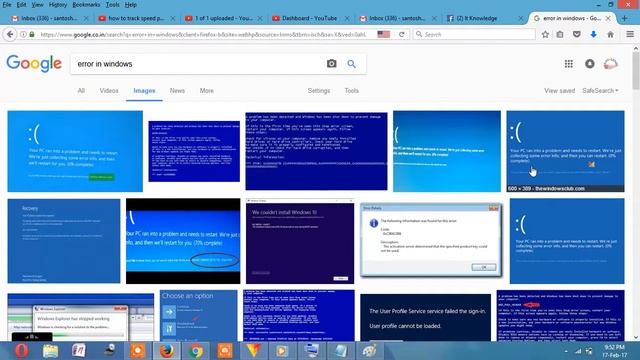Open 'Windows Explorer has stopped working' thumbnail
Viewport: 640px width, 360px height.
click(x=80, y=318)
